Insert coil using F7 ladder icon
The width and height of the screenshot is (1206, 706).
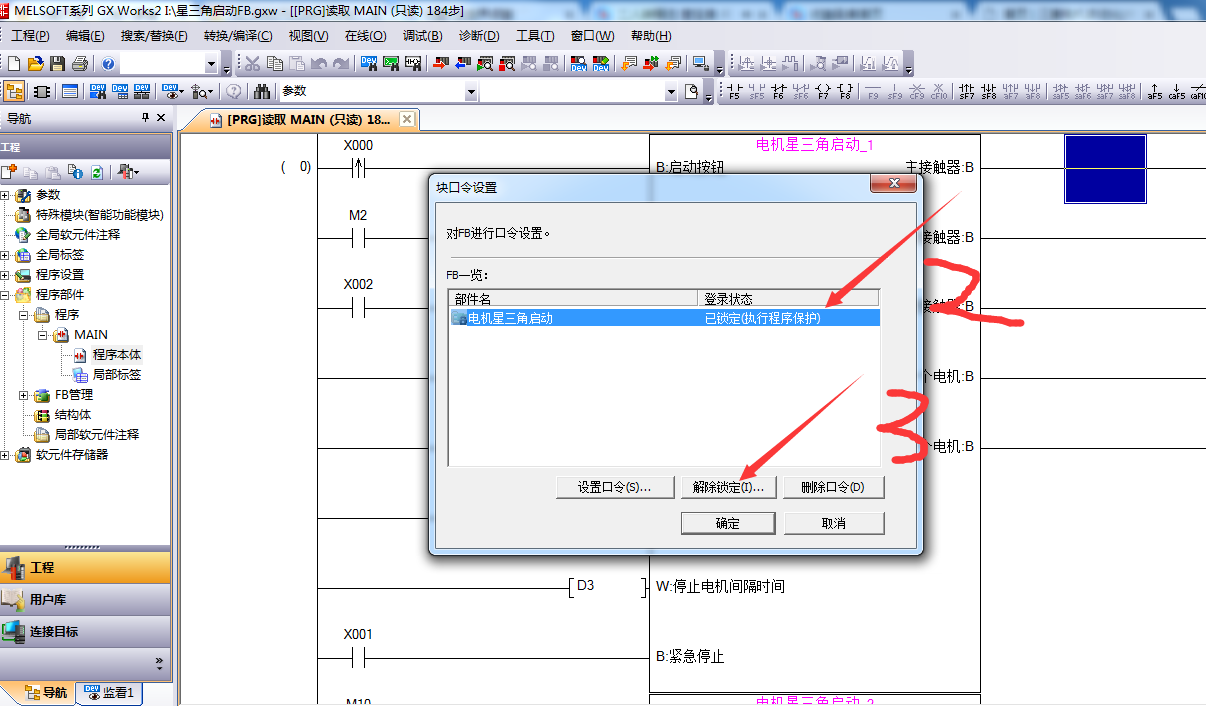[823, 92]
